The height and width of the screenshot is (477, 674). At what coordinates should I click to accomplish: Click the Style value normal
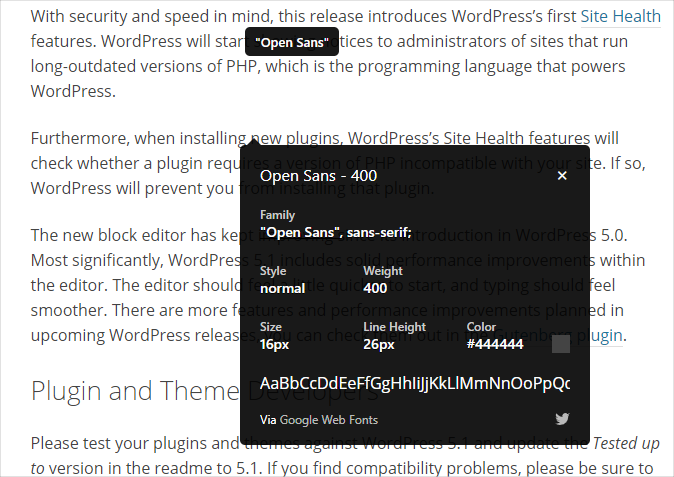click(282, 288)
